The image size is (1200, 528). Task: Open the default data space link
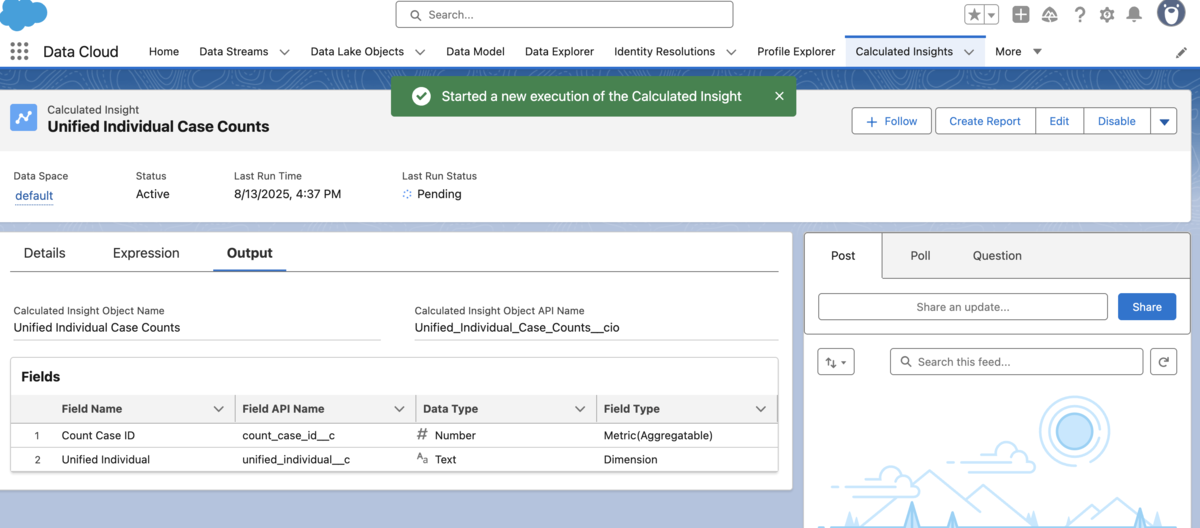34,196
